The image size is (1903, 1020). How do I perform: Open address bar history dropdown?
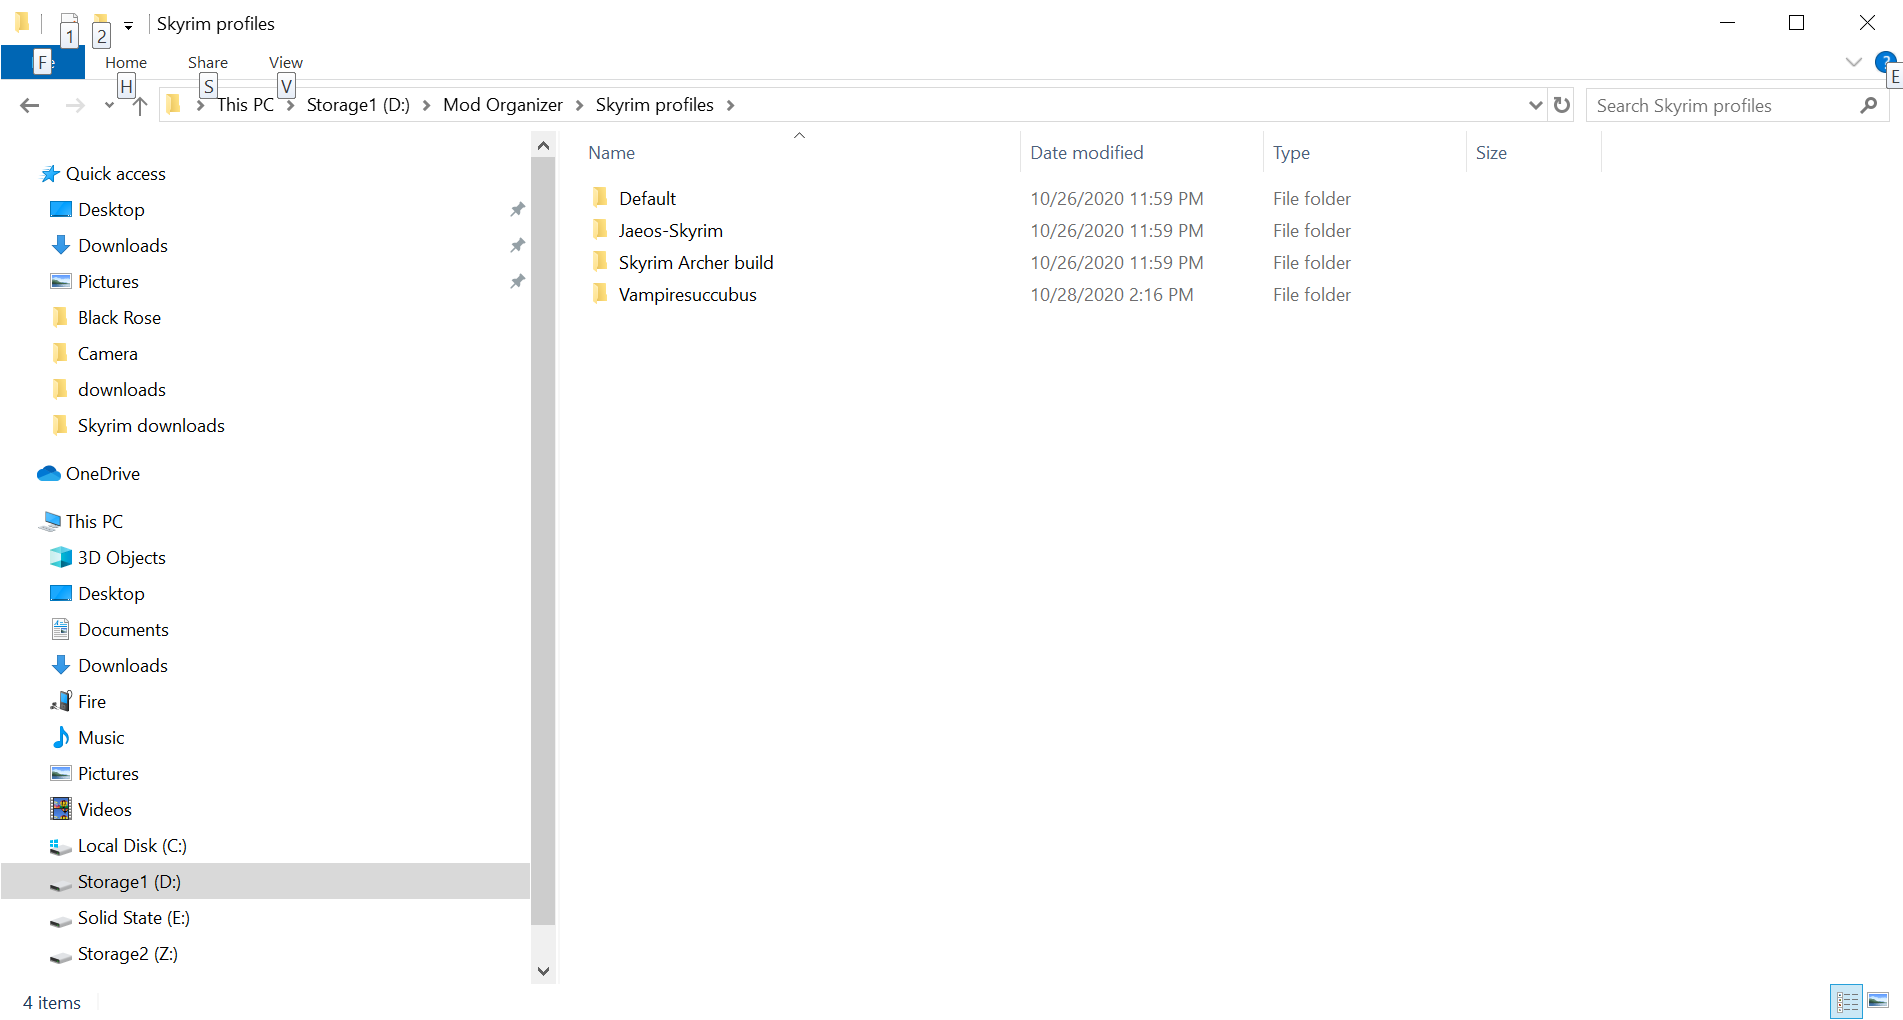tap(1535, 105)
